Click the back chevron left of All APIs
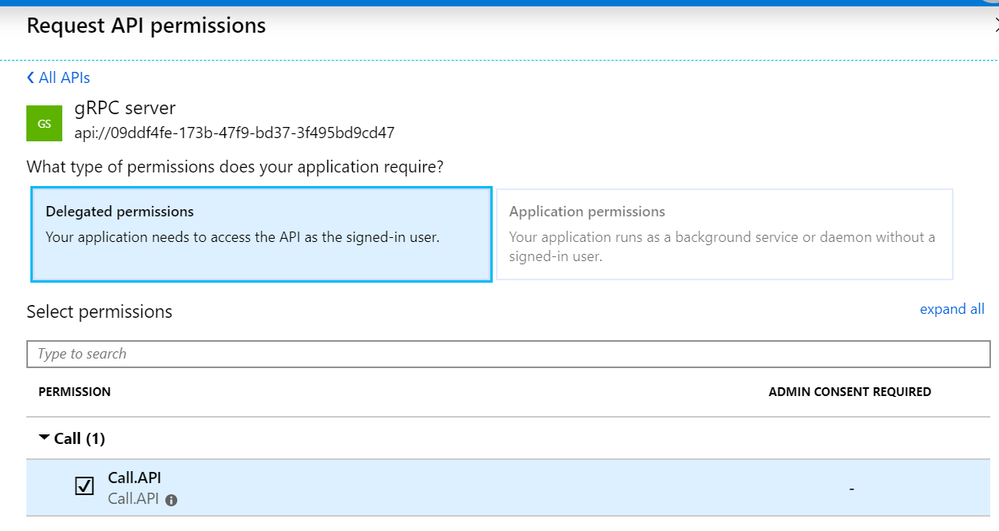This screenshot has width=999, height=531. tap(30, 78)
